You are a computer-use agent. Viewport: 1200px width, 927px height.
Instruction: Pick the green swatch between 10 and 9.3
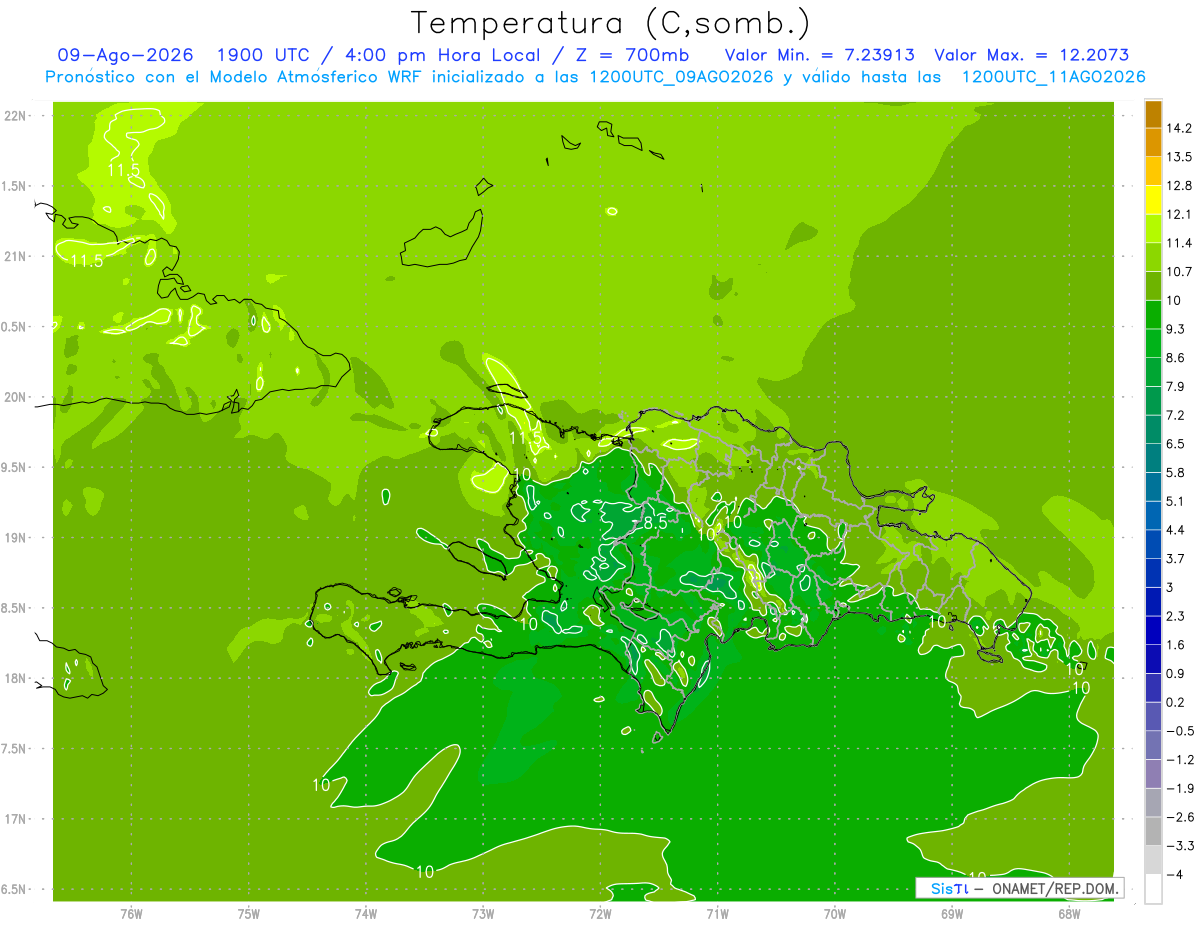pyautogui.click(x=1153, y=315)
